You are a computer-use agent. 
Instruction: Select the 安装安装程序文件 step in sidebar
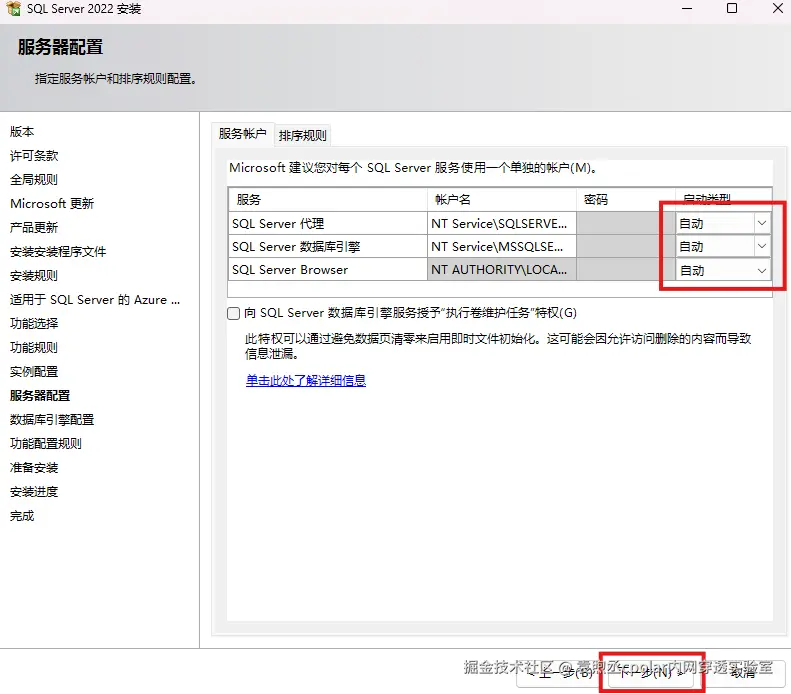tap(58, 252)
